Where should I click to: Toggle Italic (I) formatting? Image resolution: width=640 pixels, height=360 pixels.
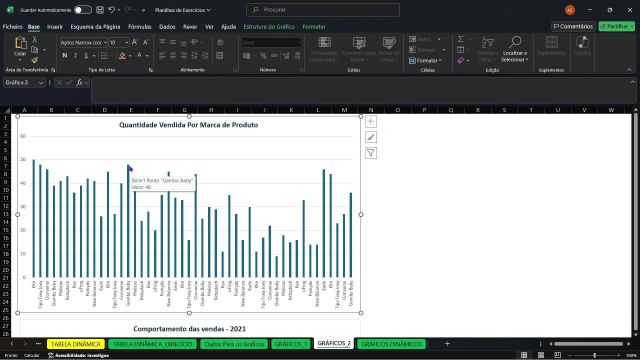75,56
